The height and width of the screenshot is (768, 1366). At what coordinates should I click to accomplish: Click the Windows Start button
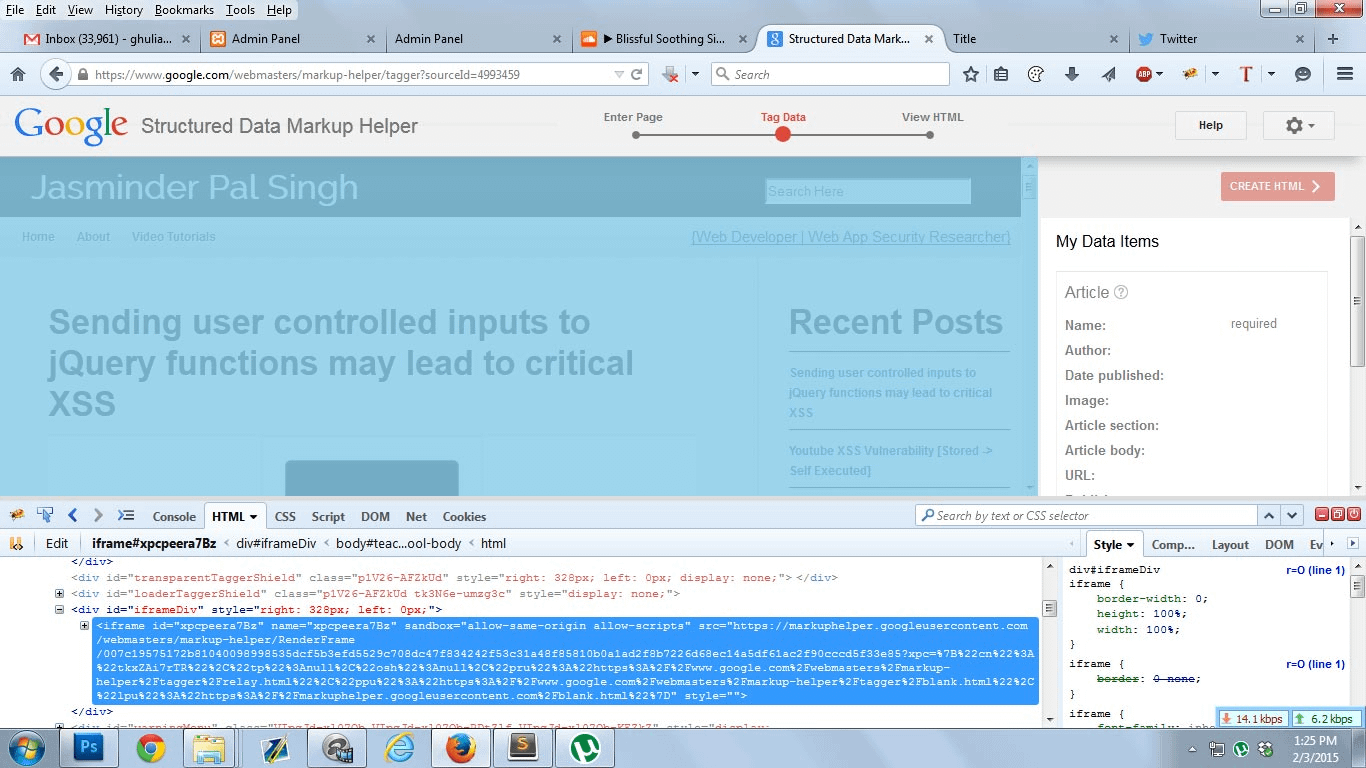tap(27, 747)
